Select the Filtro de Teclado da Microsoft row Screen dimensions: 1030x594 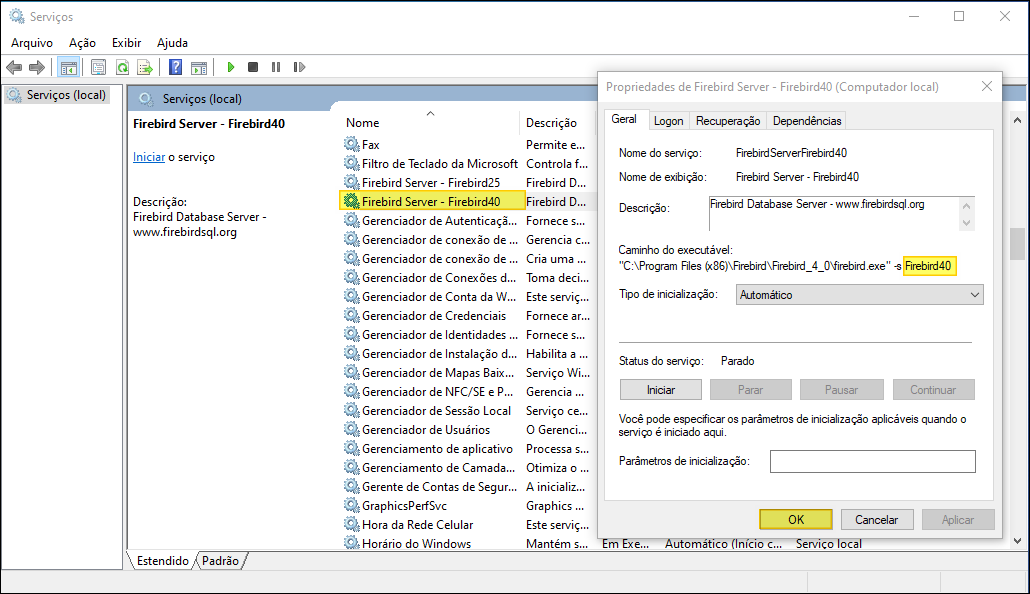tap(466, 163)
